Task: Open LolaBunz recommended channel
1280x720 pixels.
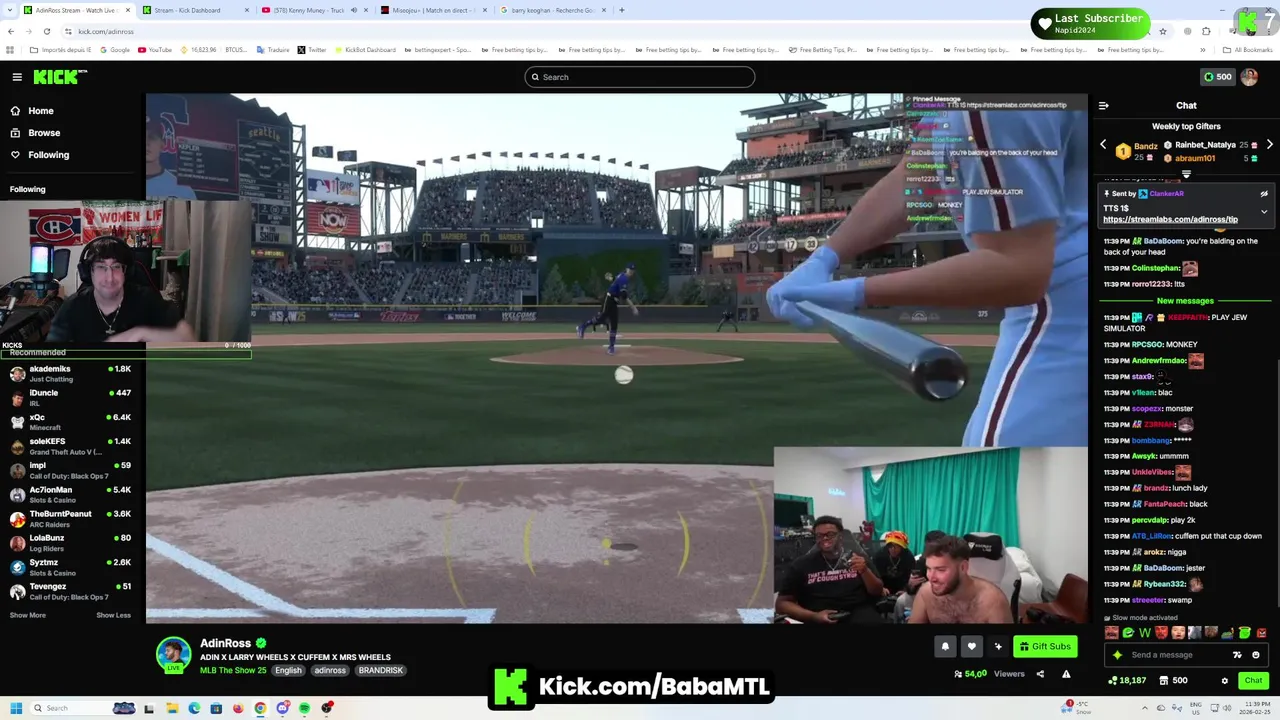Action: pyautogui.click(x=70, y=543)
